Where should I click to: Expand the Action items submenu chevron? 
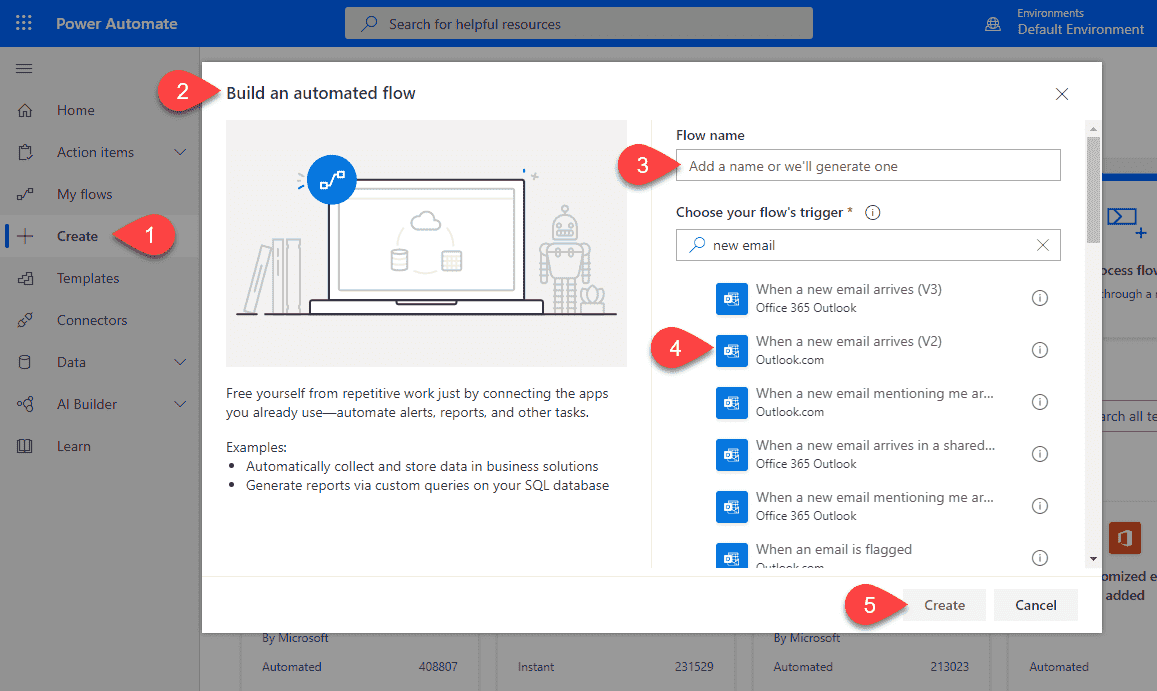180,152
